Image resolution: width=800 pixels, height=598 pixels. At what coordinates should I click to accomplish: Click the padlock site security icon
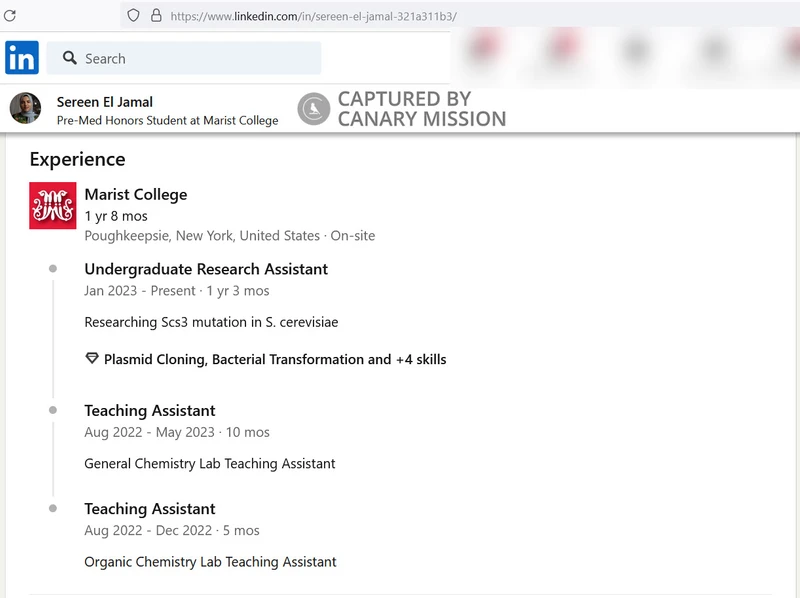pos(155,16)
